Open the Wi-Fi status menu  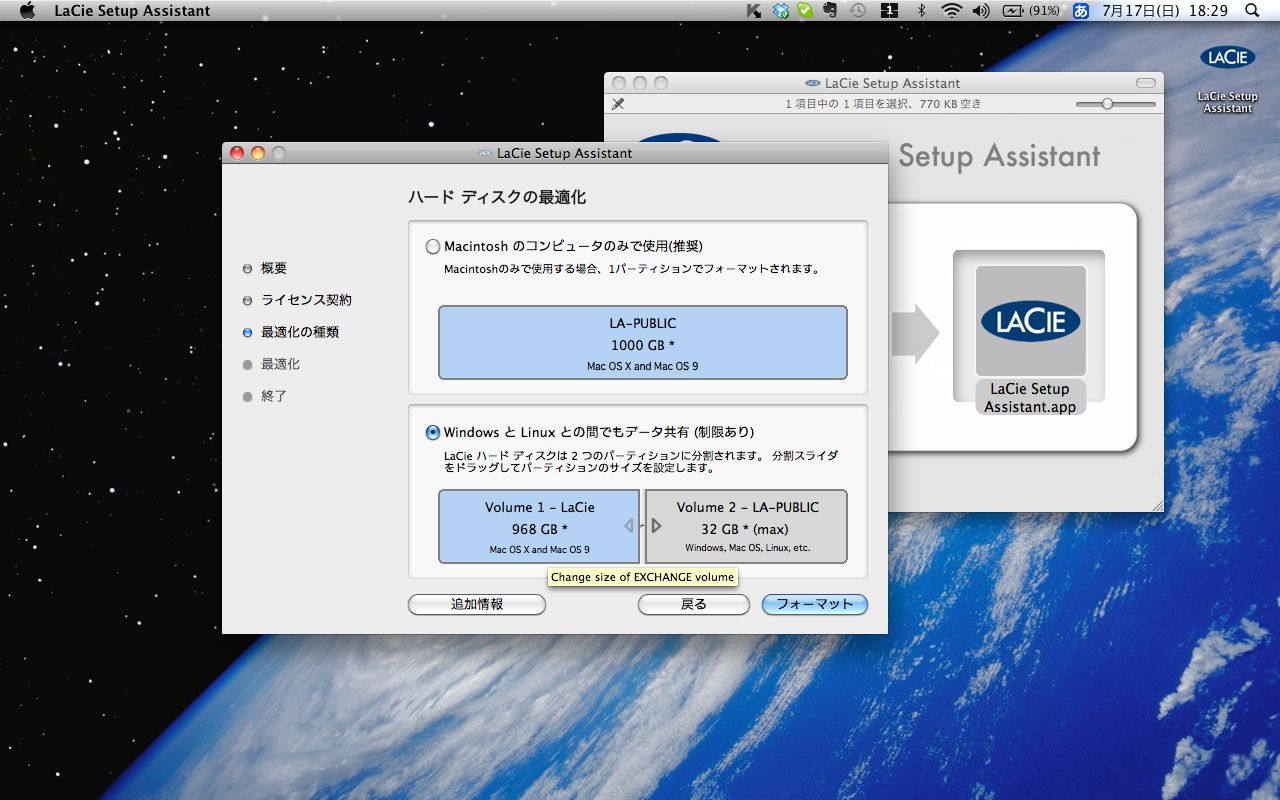[x=951, y=11]
